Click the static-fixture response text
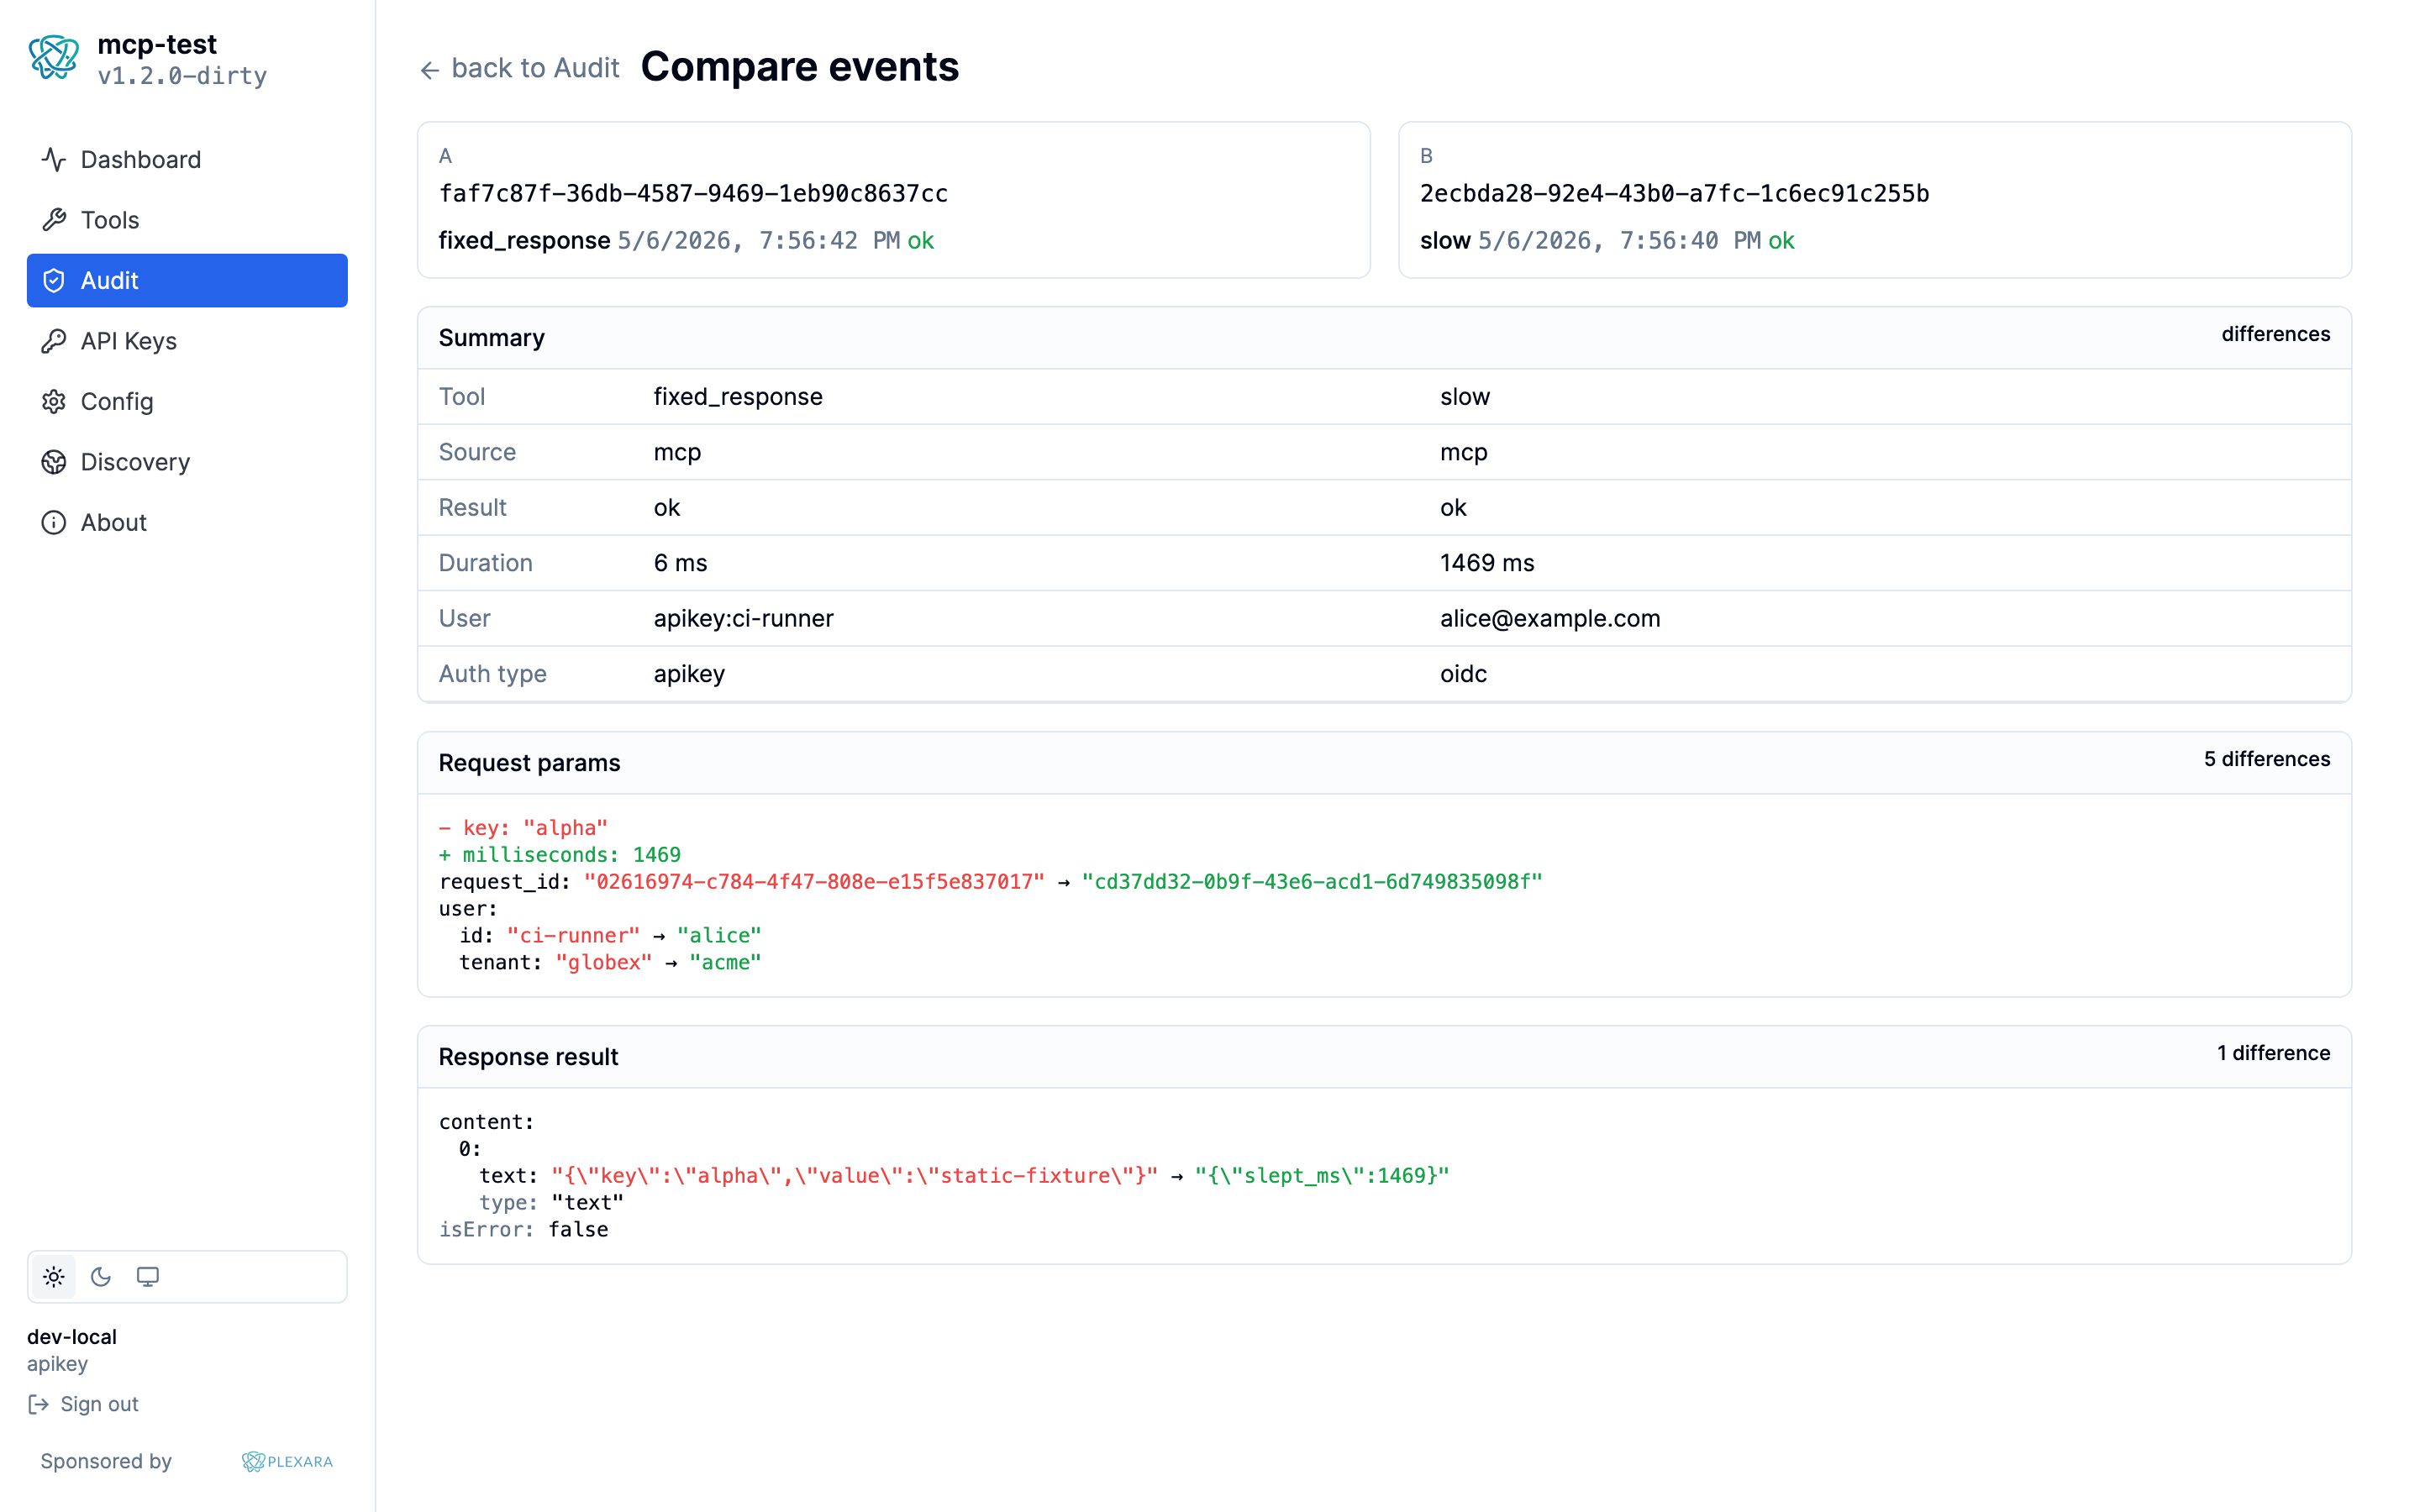This screenshot has width=2420, height=1512. click(x=854, y=1176)
